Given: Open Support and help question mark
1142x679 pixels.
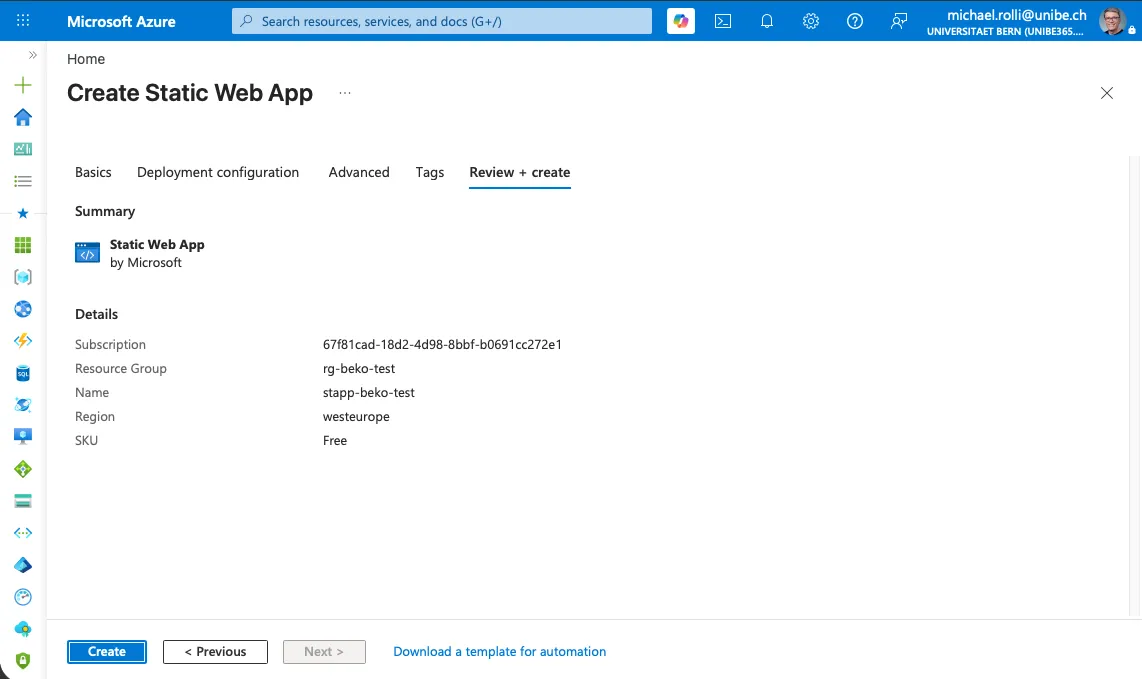Looking at the screenshot, I should click(x=855, y=21).
